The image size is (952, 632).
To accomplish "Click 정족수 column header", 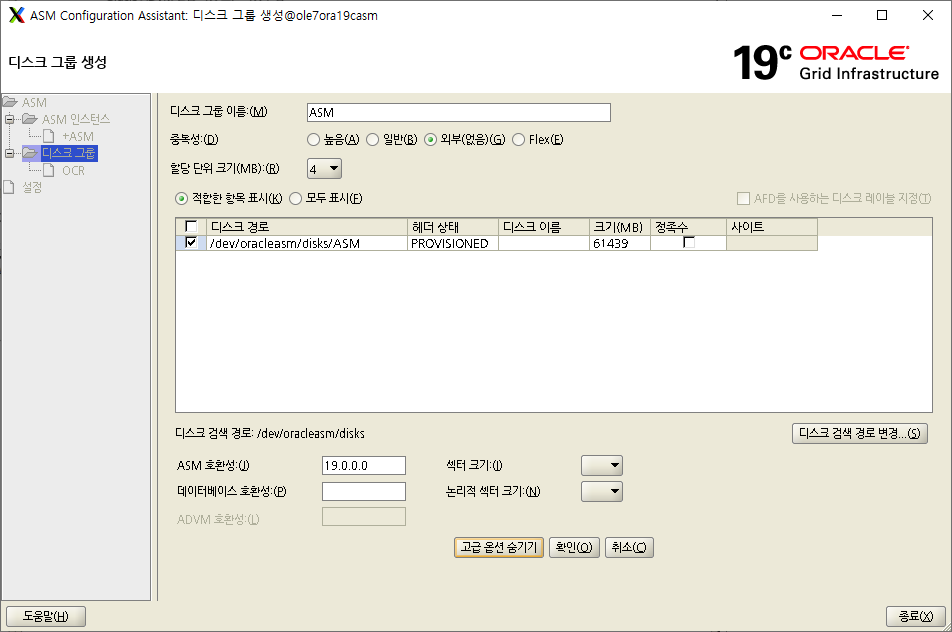I will (688, 226).
